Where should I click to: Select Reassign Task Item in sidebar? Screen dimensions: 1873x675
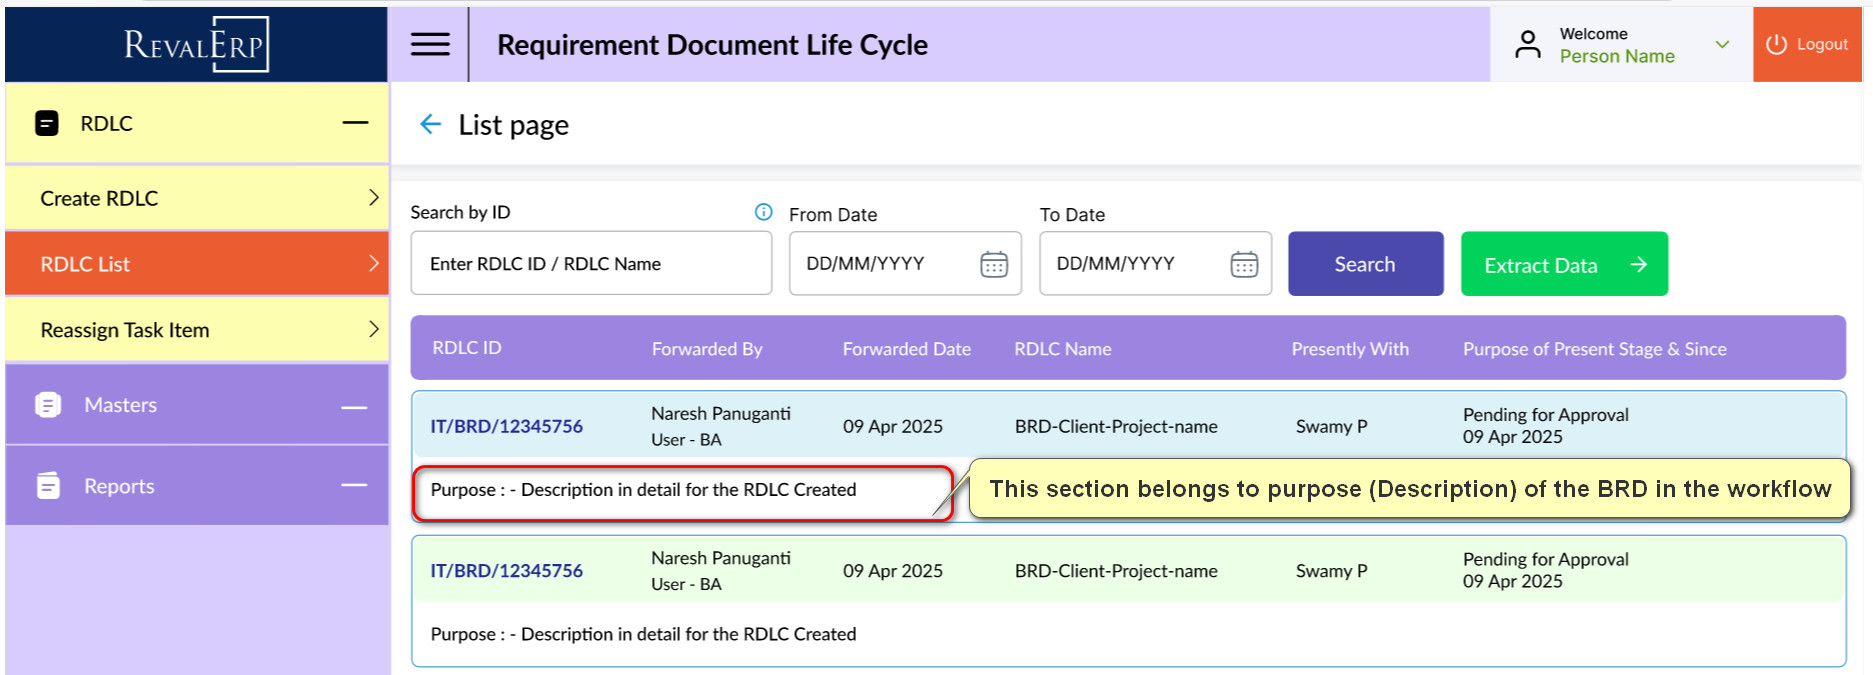point(197,330)
